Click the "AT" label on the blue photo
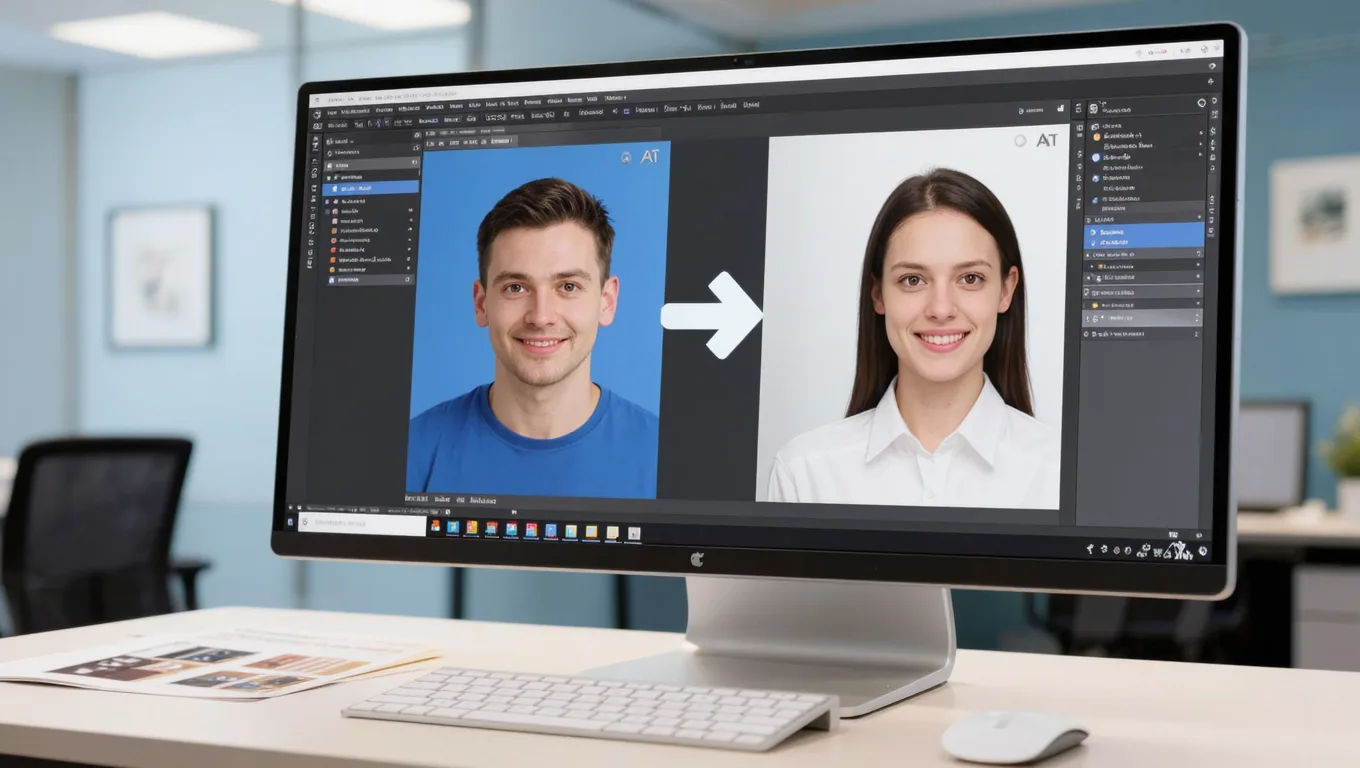 pyautogui.click(x=650, y=157)
